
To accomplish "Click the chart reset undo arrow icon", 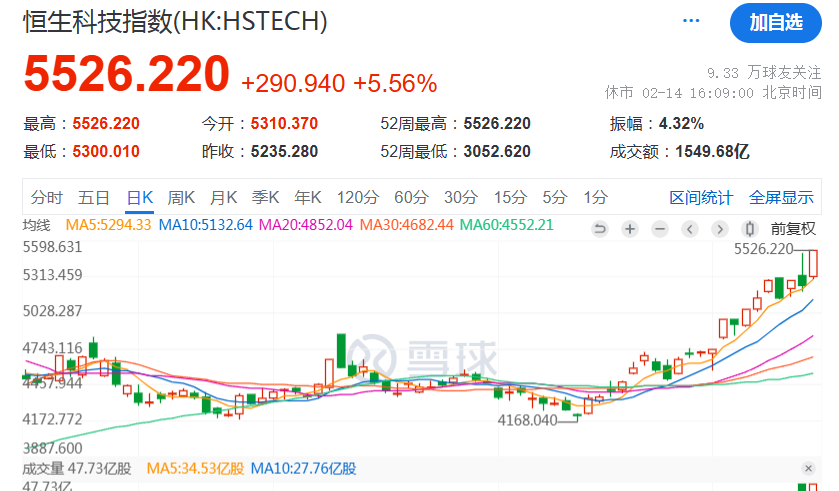I will (600, 229).
